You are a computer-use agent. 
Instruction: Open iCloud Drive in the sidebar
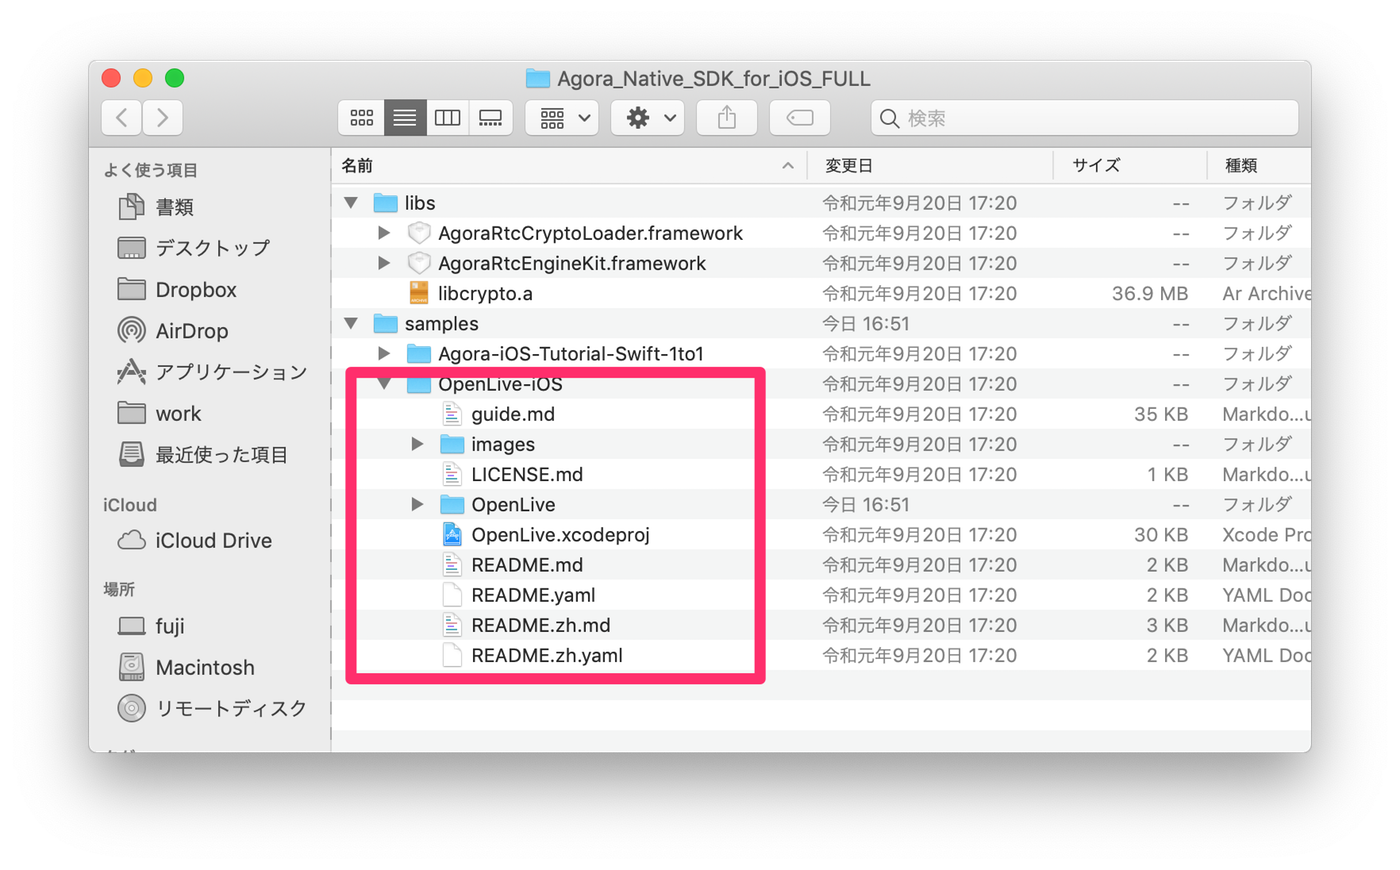coord(194,541)
